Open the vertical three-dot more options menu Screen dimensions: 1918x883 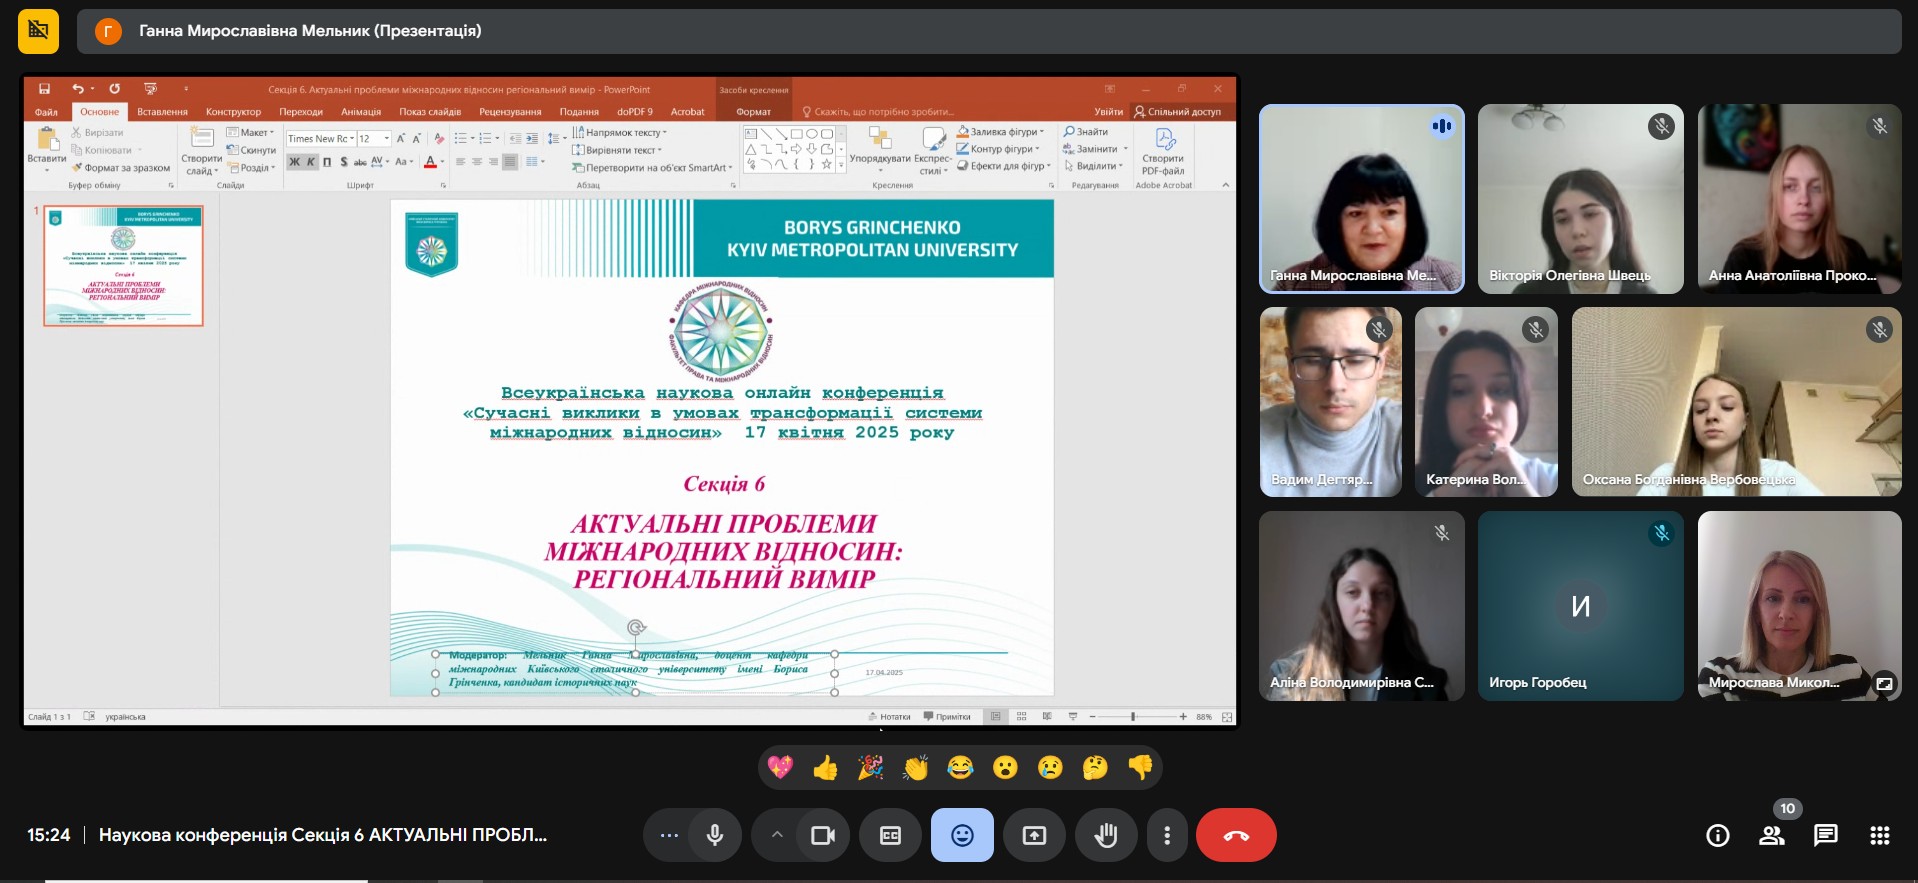[x=1166, y=835]
